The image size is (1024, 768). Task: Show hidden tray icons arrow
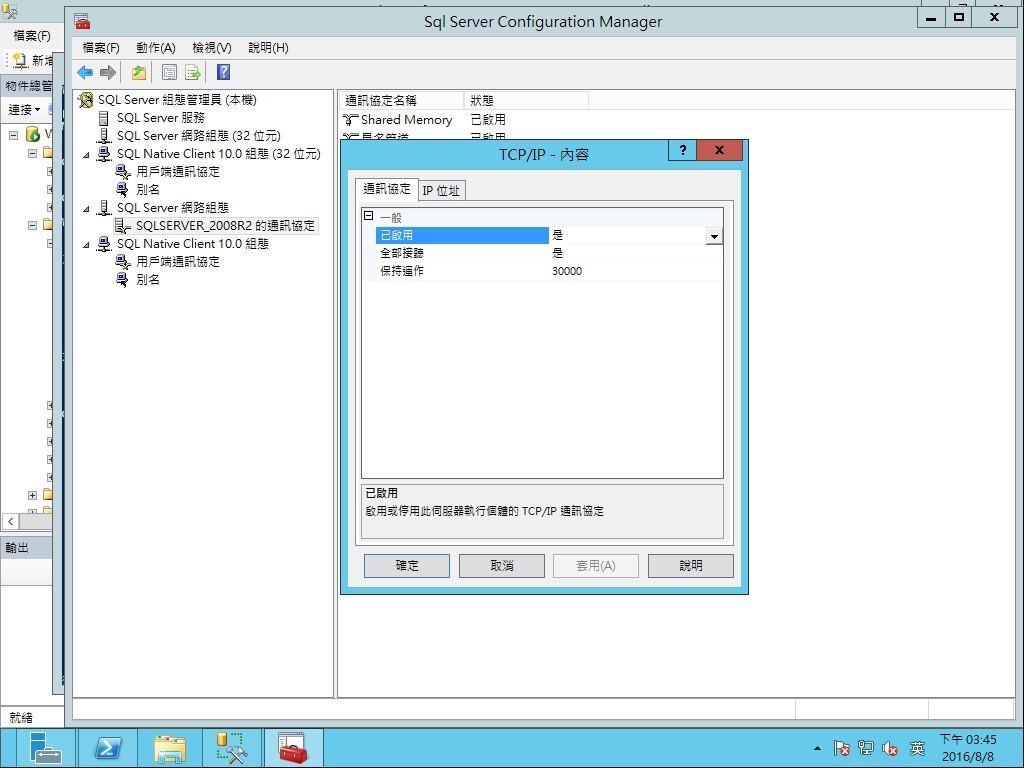(817, 748)
